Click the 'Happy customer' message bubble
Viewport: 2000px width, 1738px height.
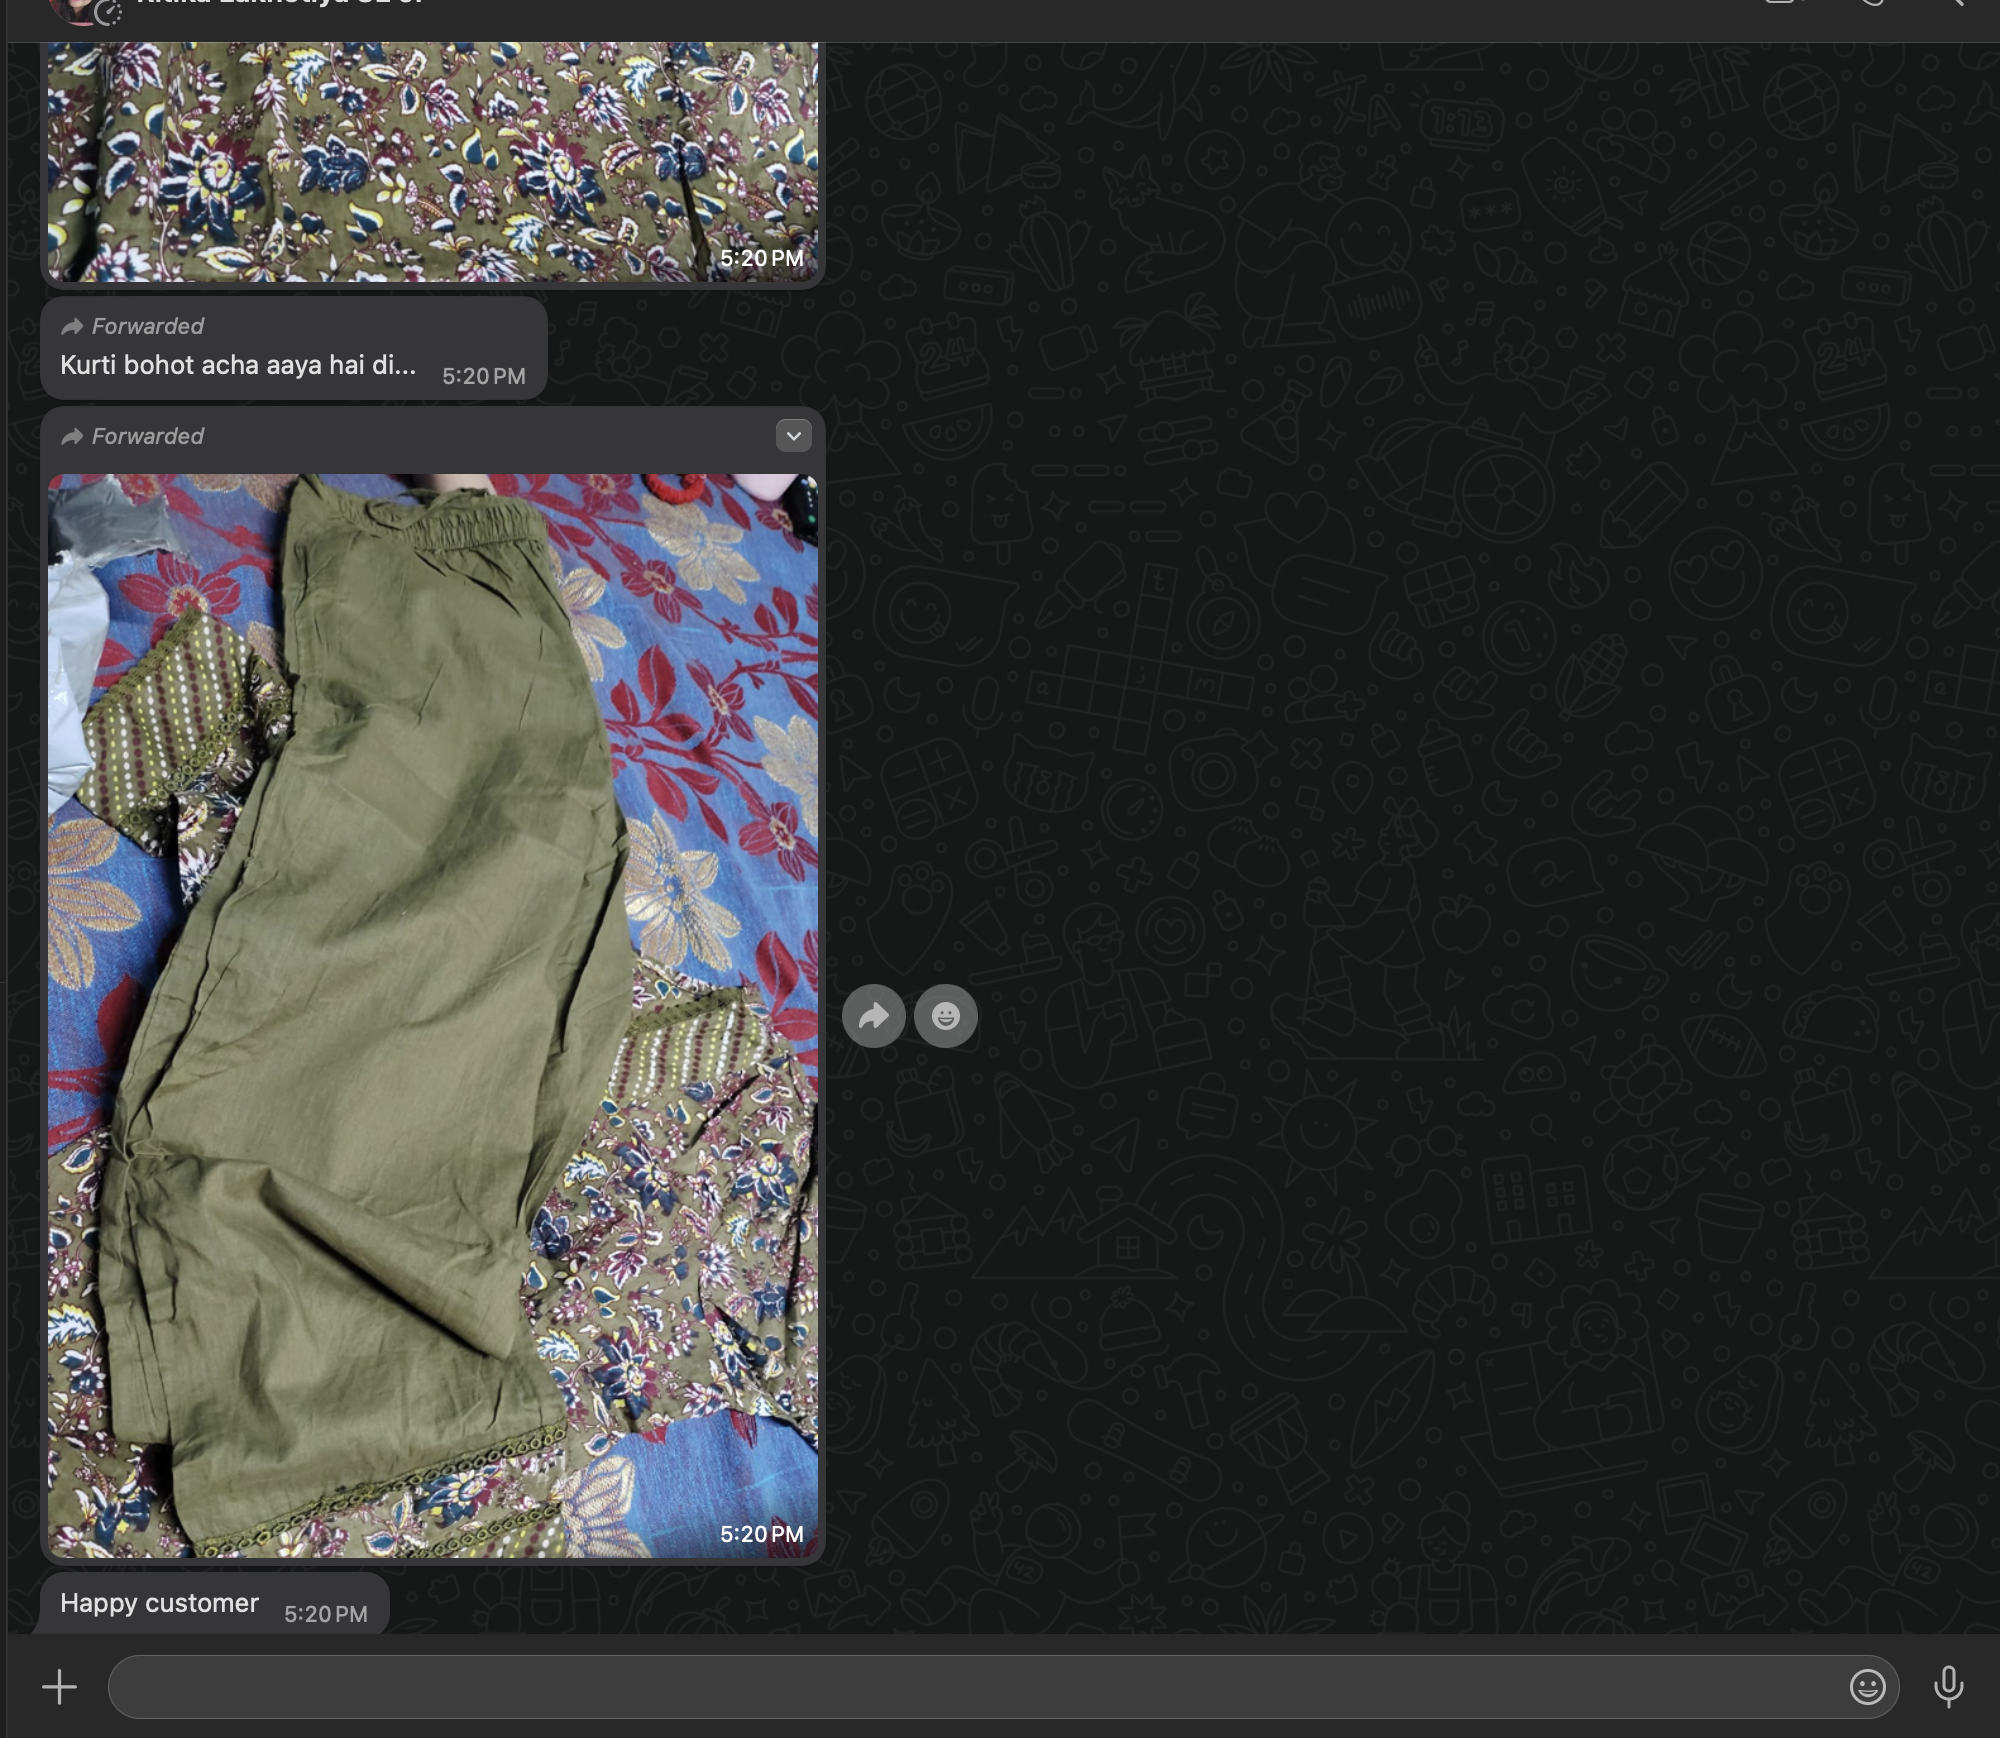coord(160,1603)
